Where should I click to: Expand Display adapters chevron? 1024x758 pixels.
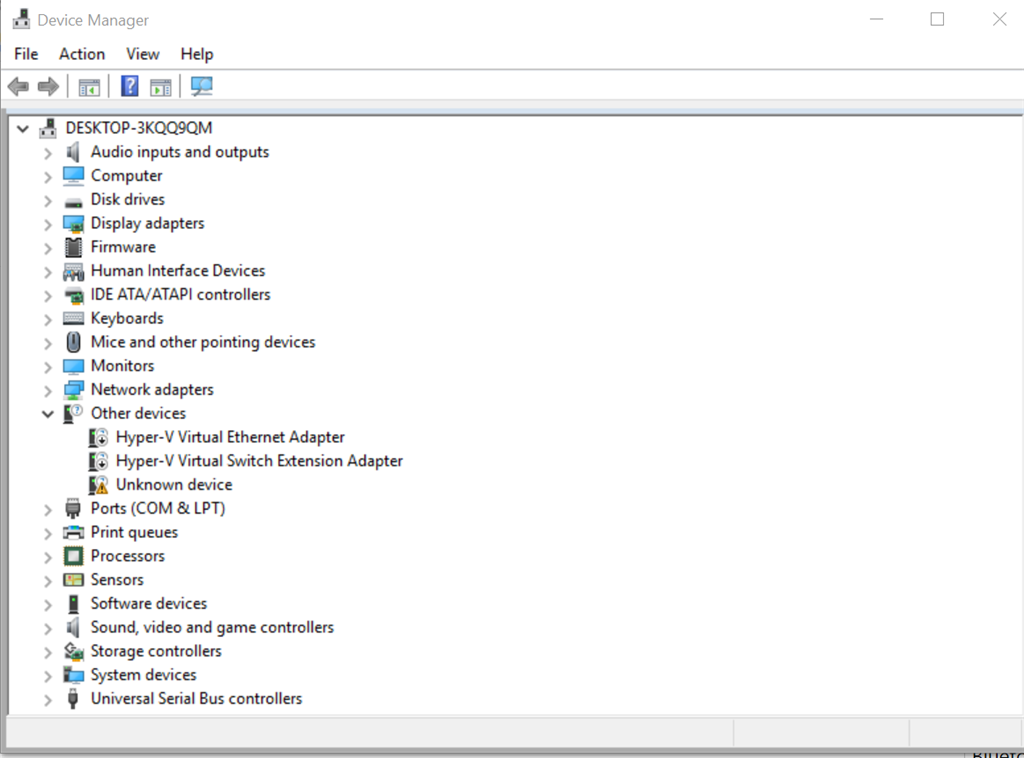click(x=48, y=225)
